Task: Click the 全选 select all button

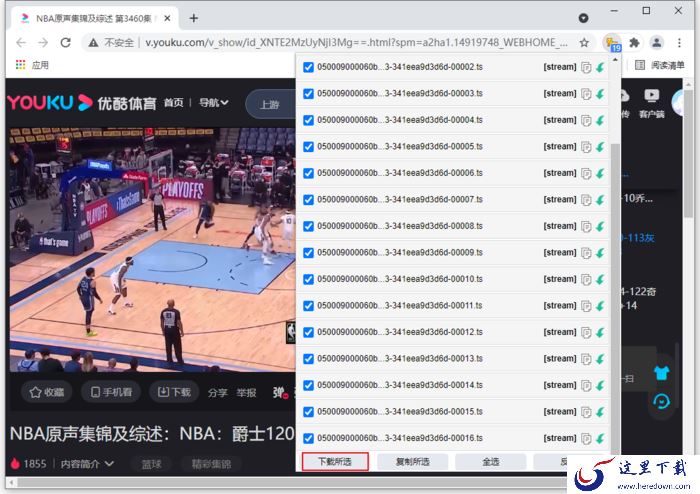Action: pyautogui.click(x=491, y=461)
